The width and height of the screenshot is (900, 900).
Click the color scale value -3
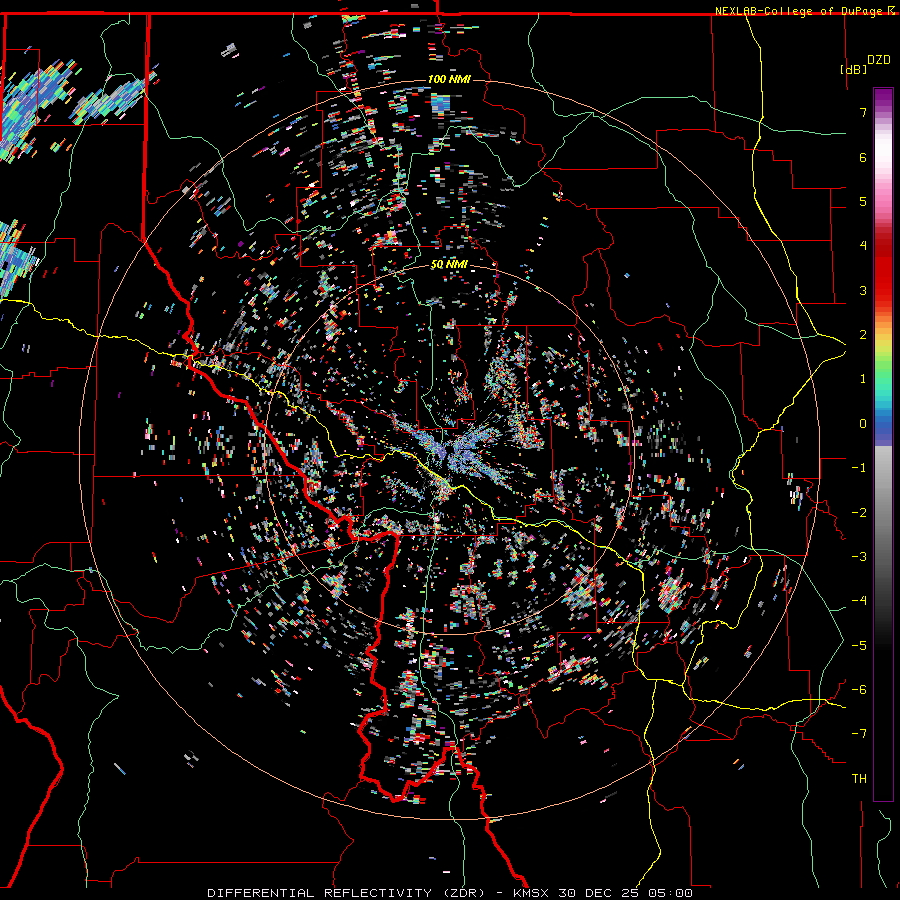pyautogui.click(x=859, y=557)
